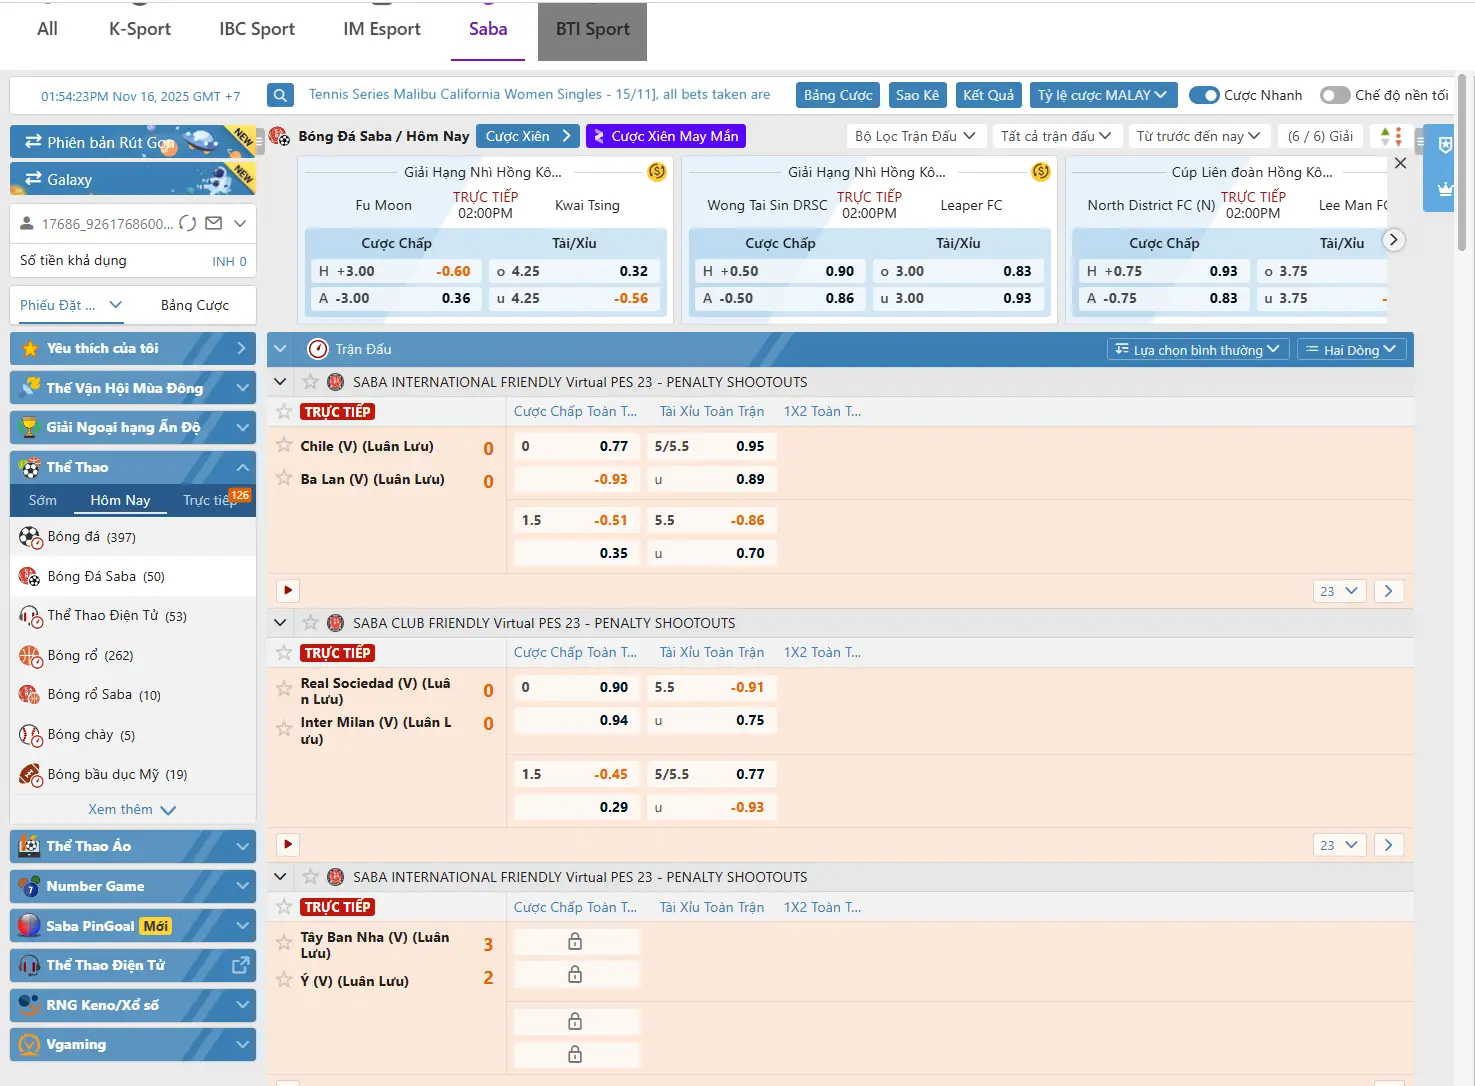
Task: Click the play stream icon under Chile match
Action: tap(288, 590)
